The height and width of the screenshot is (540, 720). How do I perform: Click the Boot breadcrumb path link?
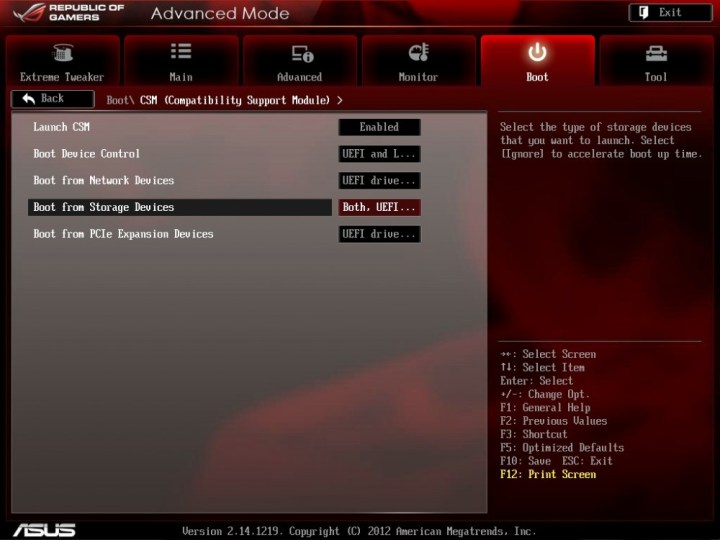(118, 100)
